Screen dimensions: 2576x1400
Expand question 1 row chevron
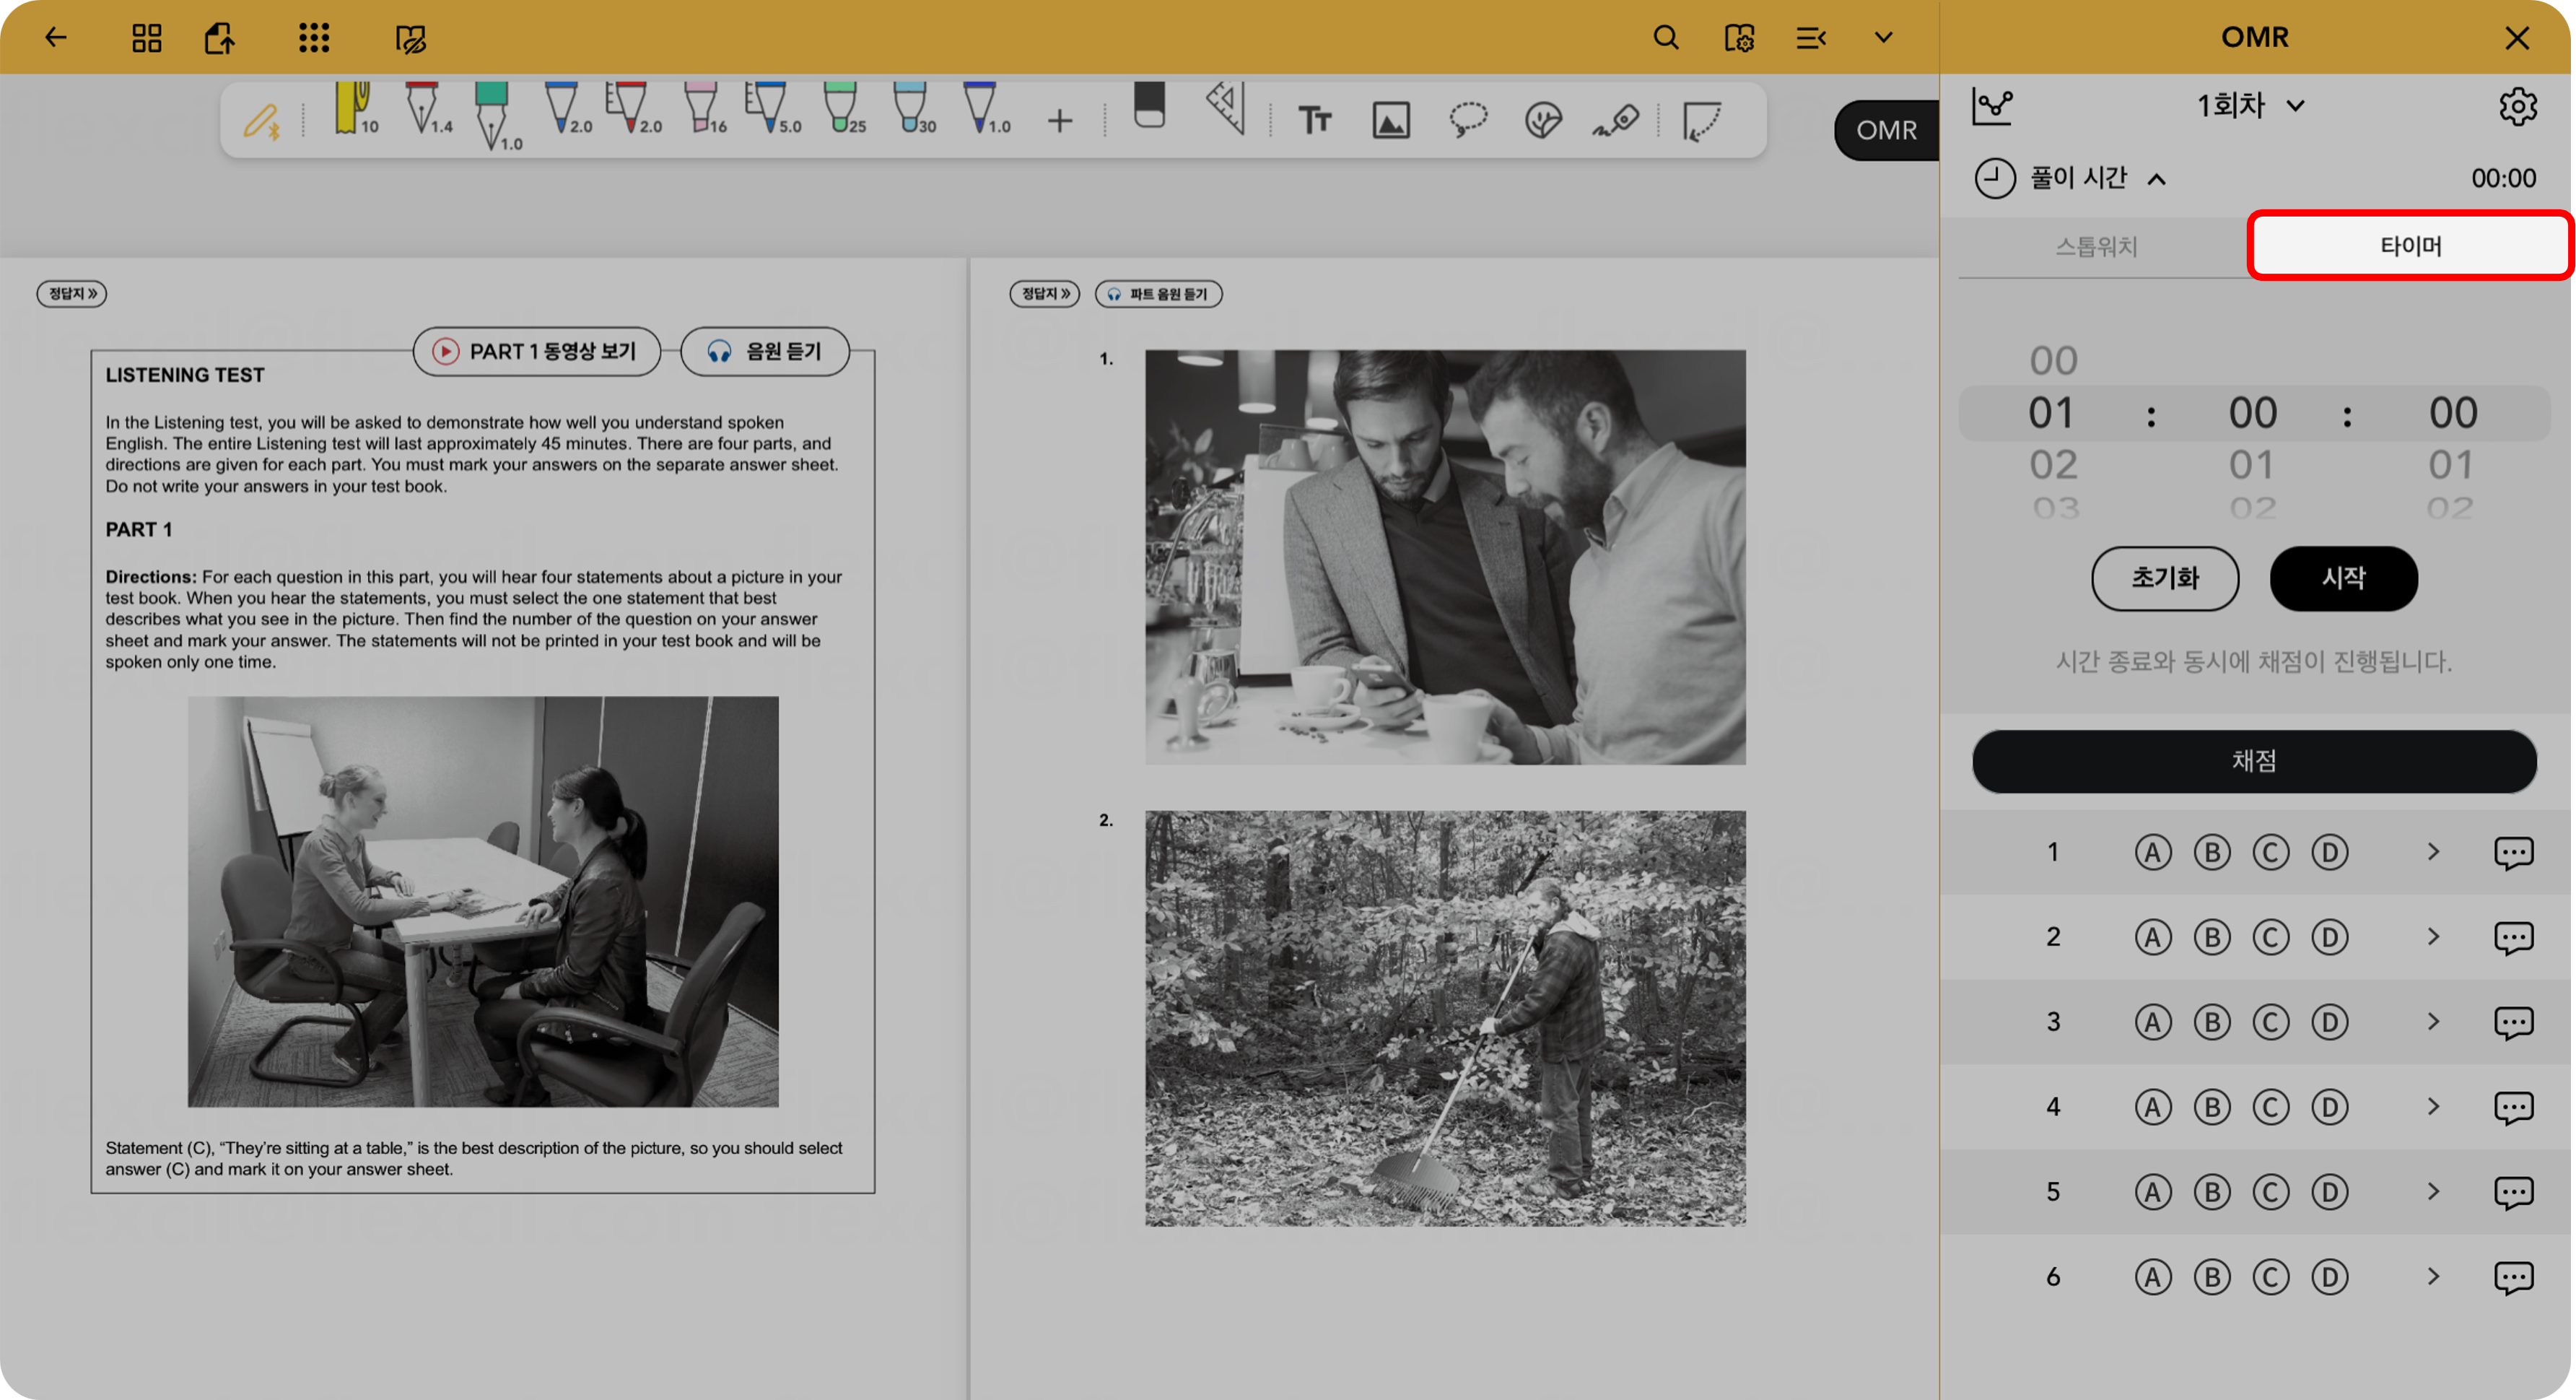[2434, 852]
